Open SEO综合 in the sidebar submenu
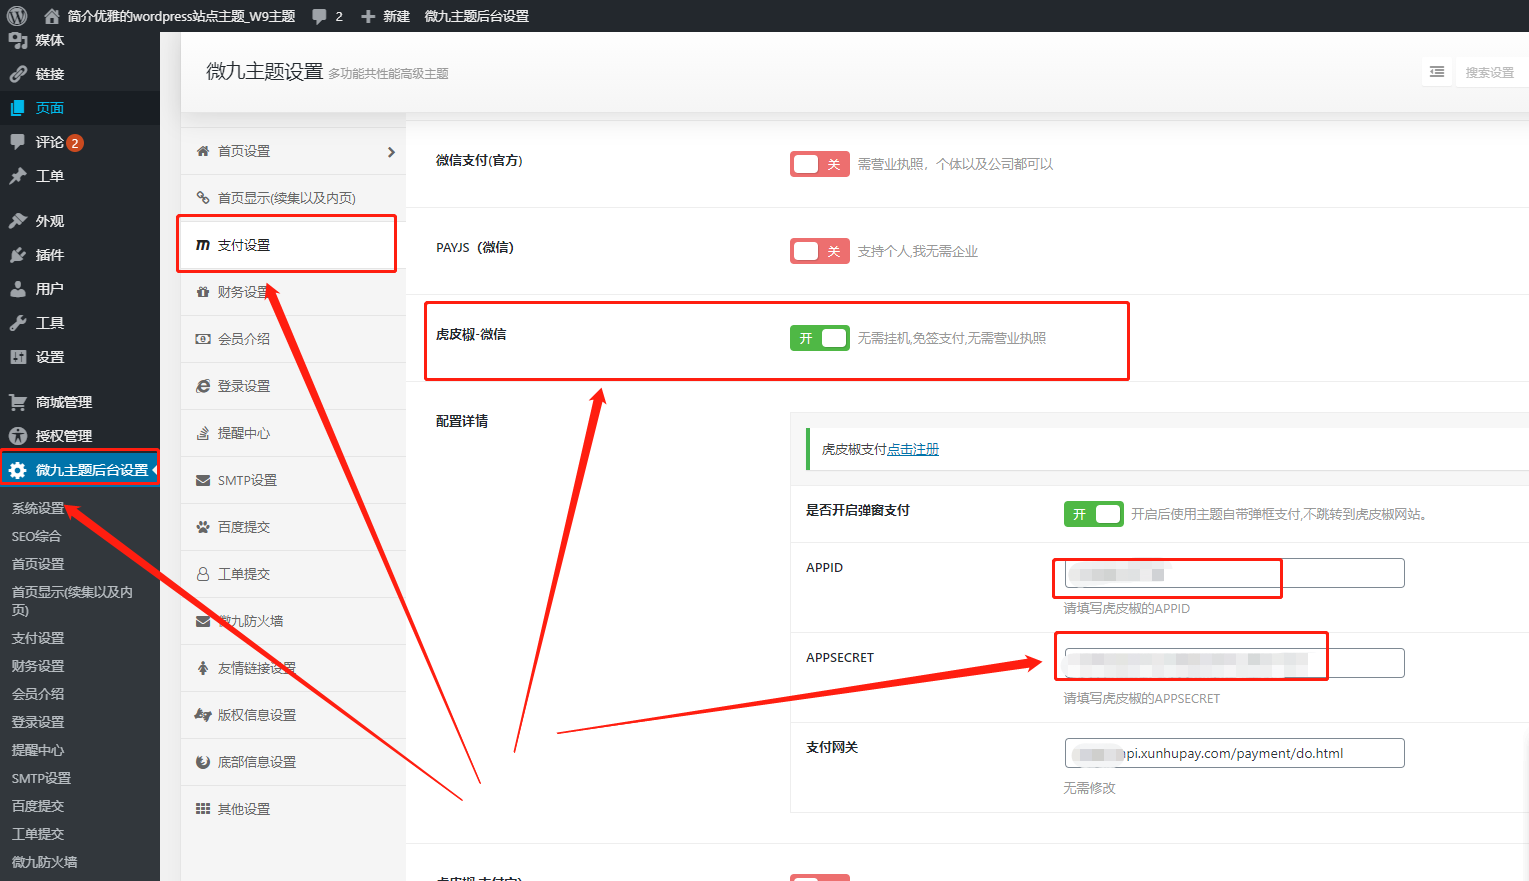 pyautogui.click(x=36, y=536)
